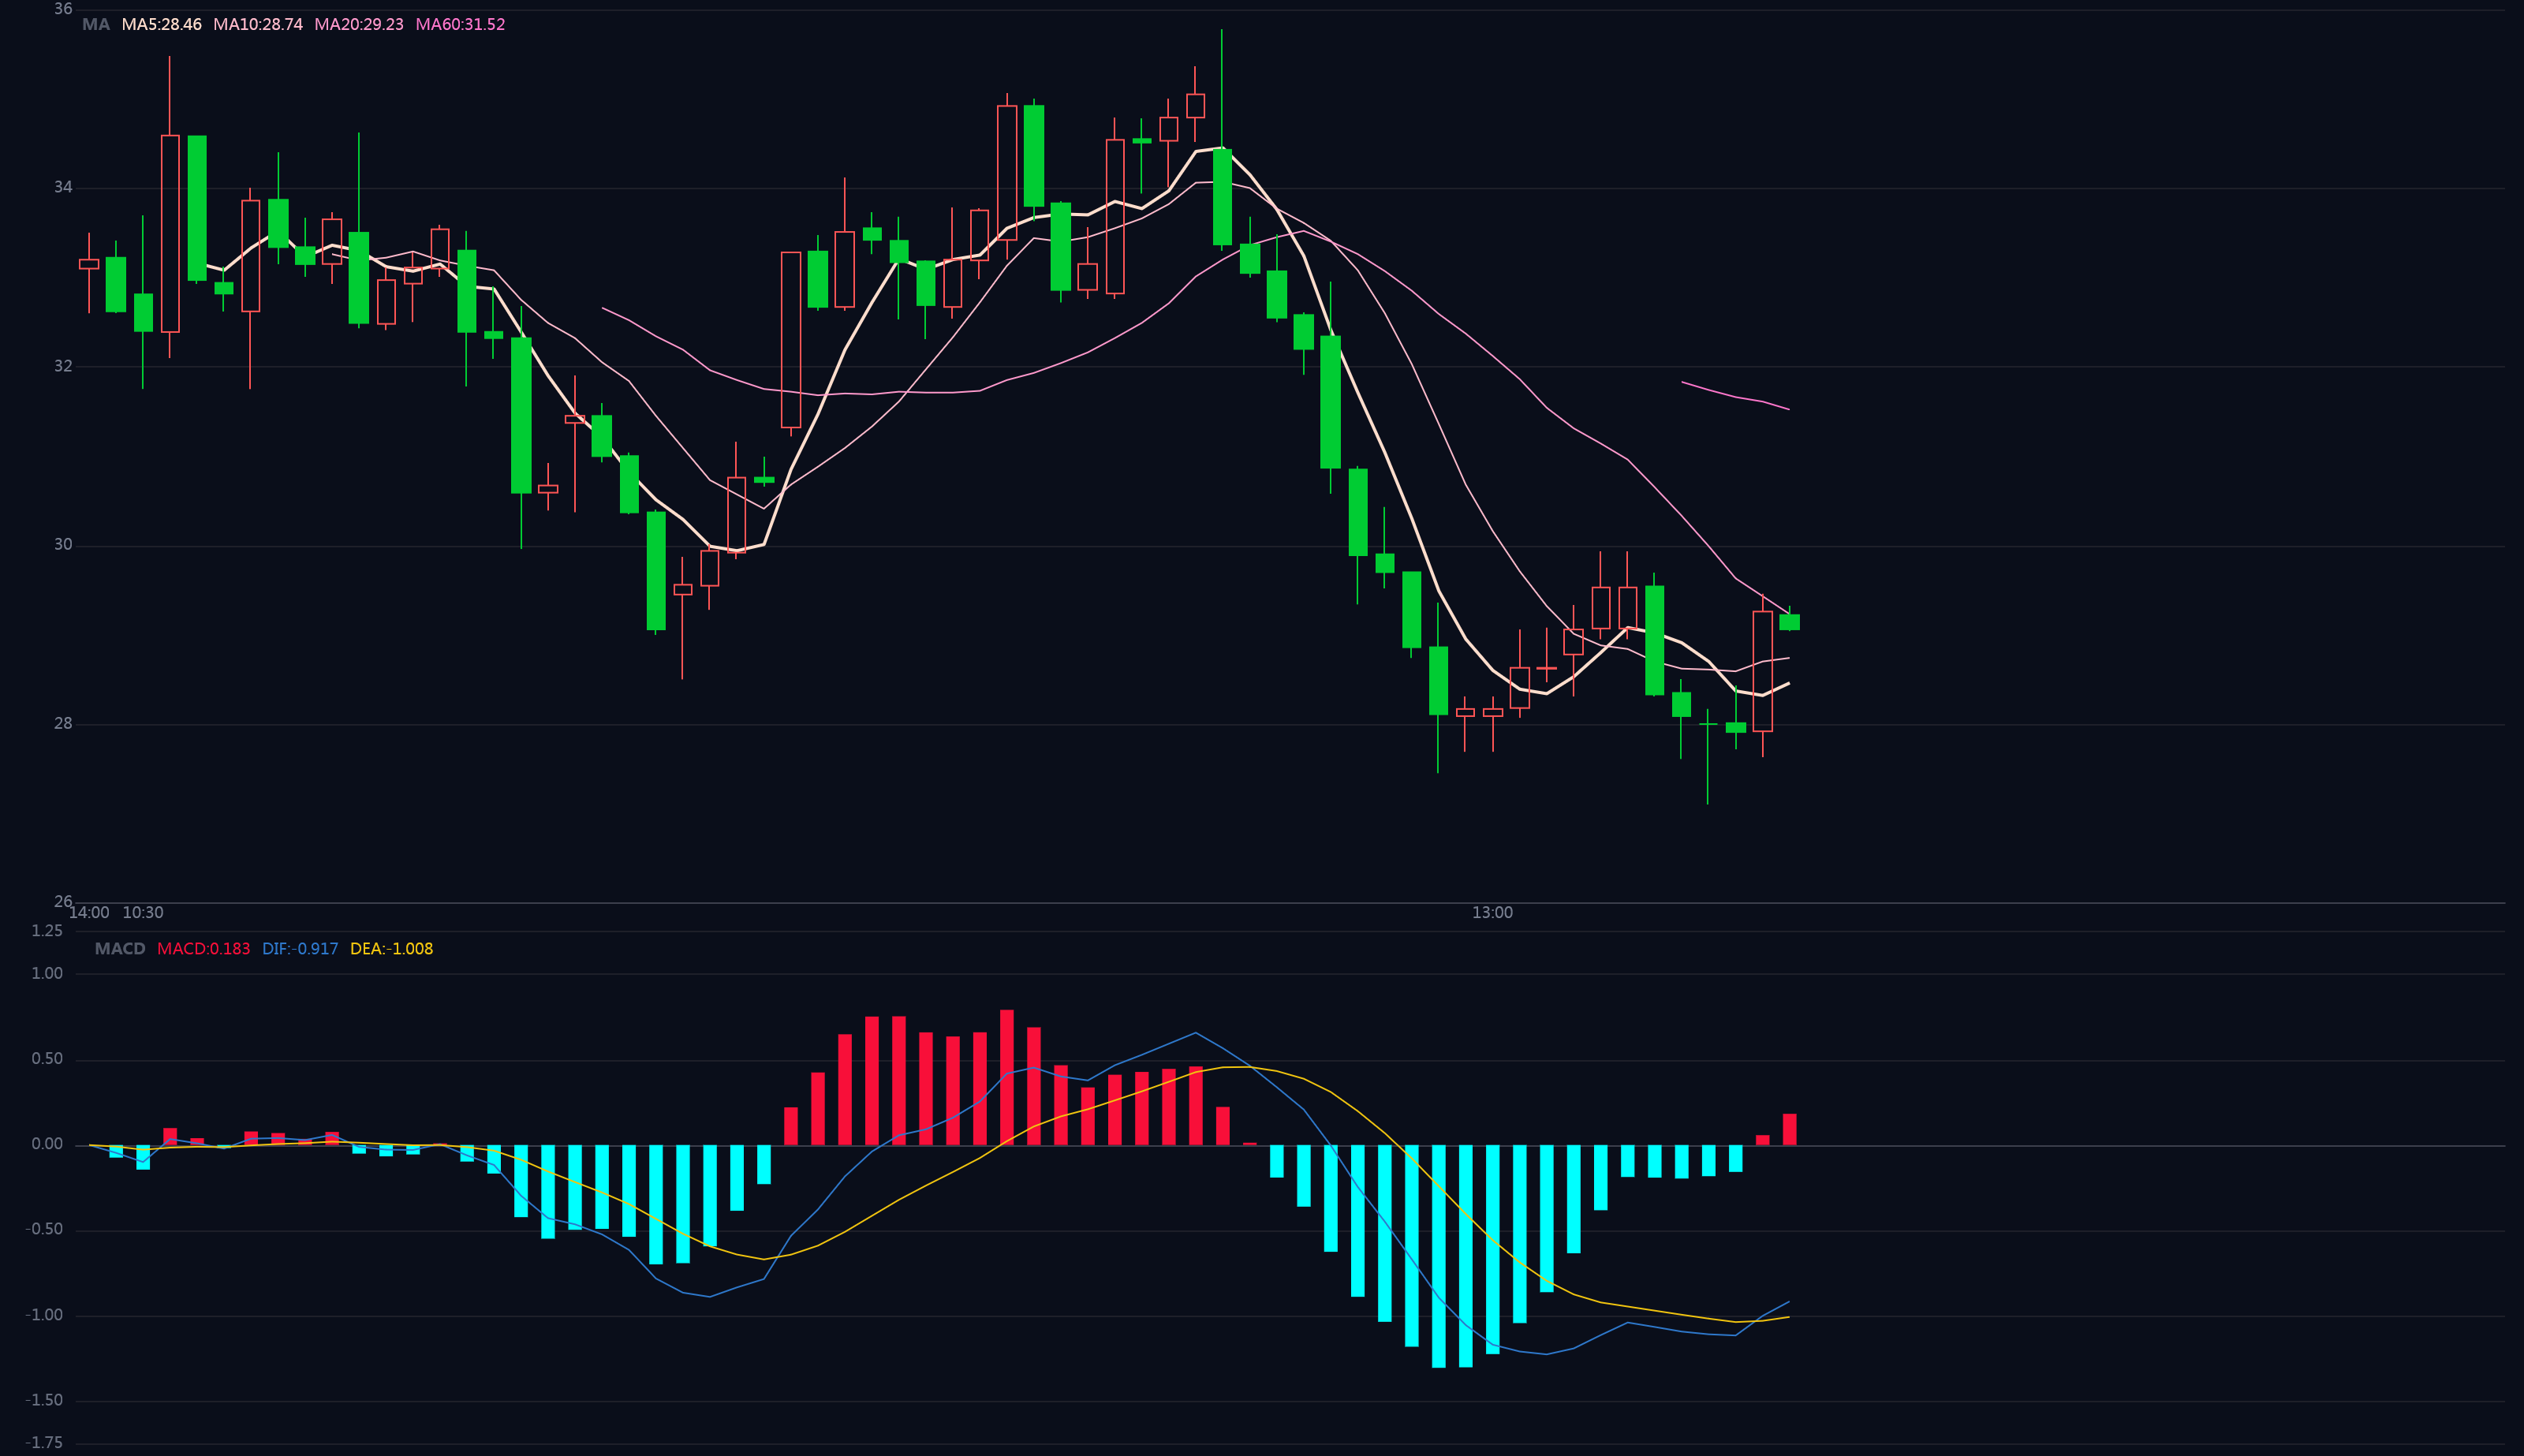Select the MA5:28.46 legend value

[162, 24]
